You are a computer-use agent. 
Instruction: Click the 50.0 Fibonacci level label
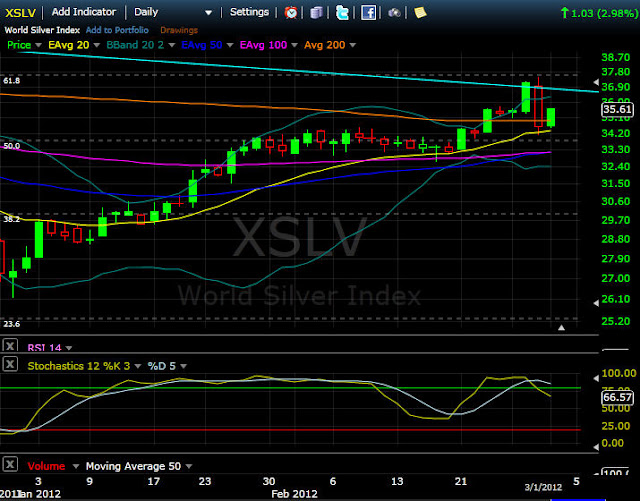[x=11, y=146]
